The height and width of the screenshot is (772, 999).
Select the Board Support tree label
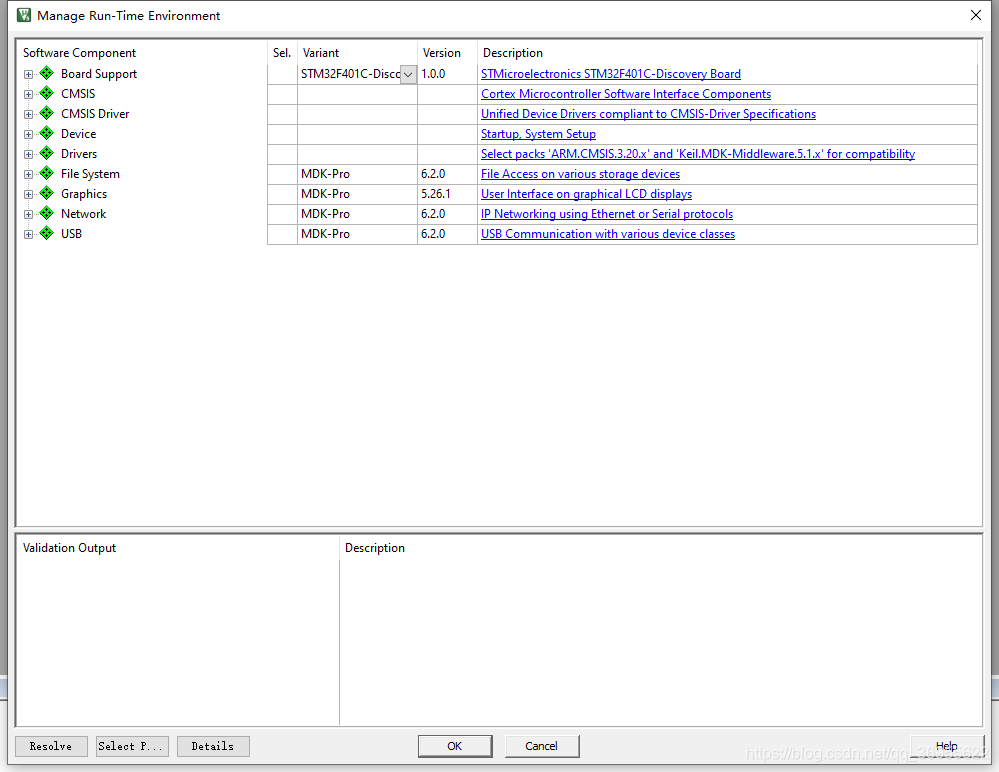(99, 74)
